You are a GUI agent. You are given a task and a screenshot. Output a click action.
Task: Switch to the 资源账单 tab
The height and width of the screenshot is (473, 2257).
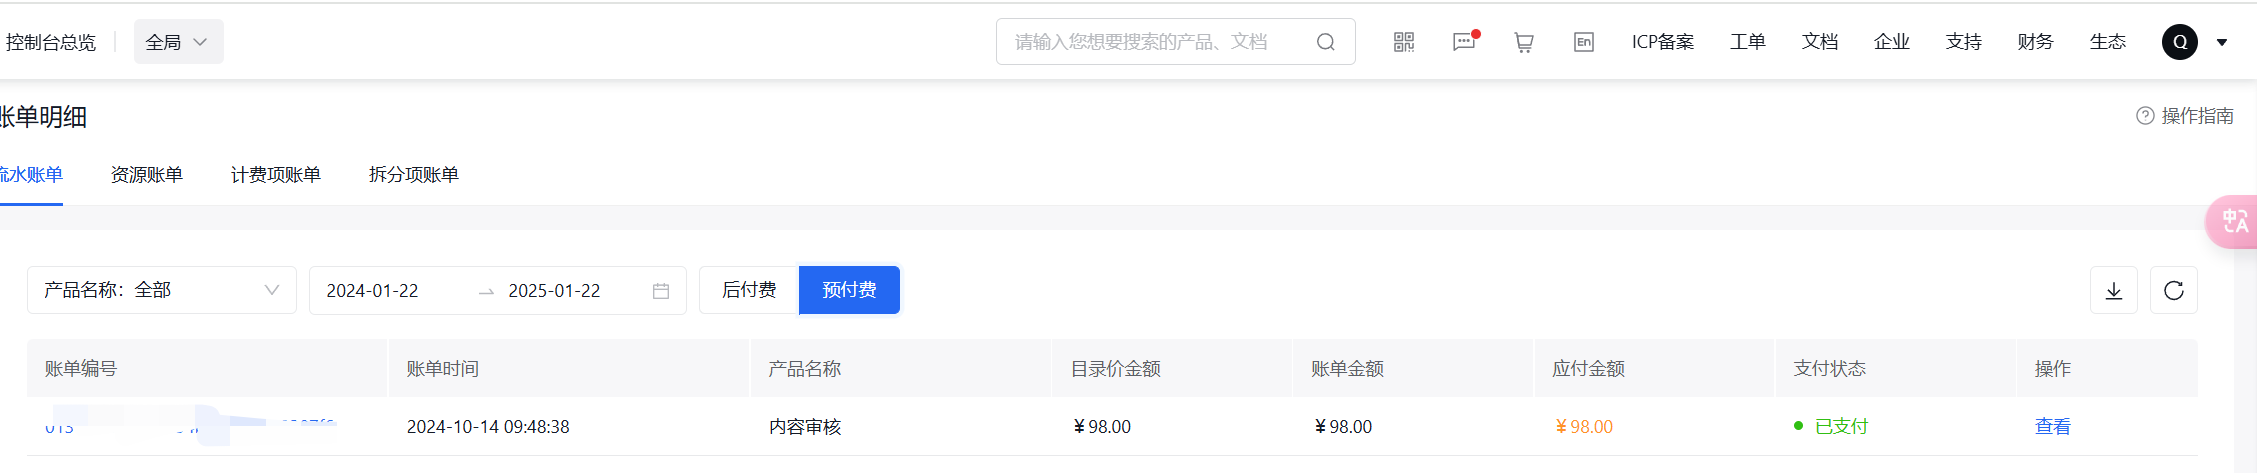147,175
